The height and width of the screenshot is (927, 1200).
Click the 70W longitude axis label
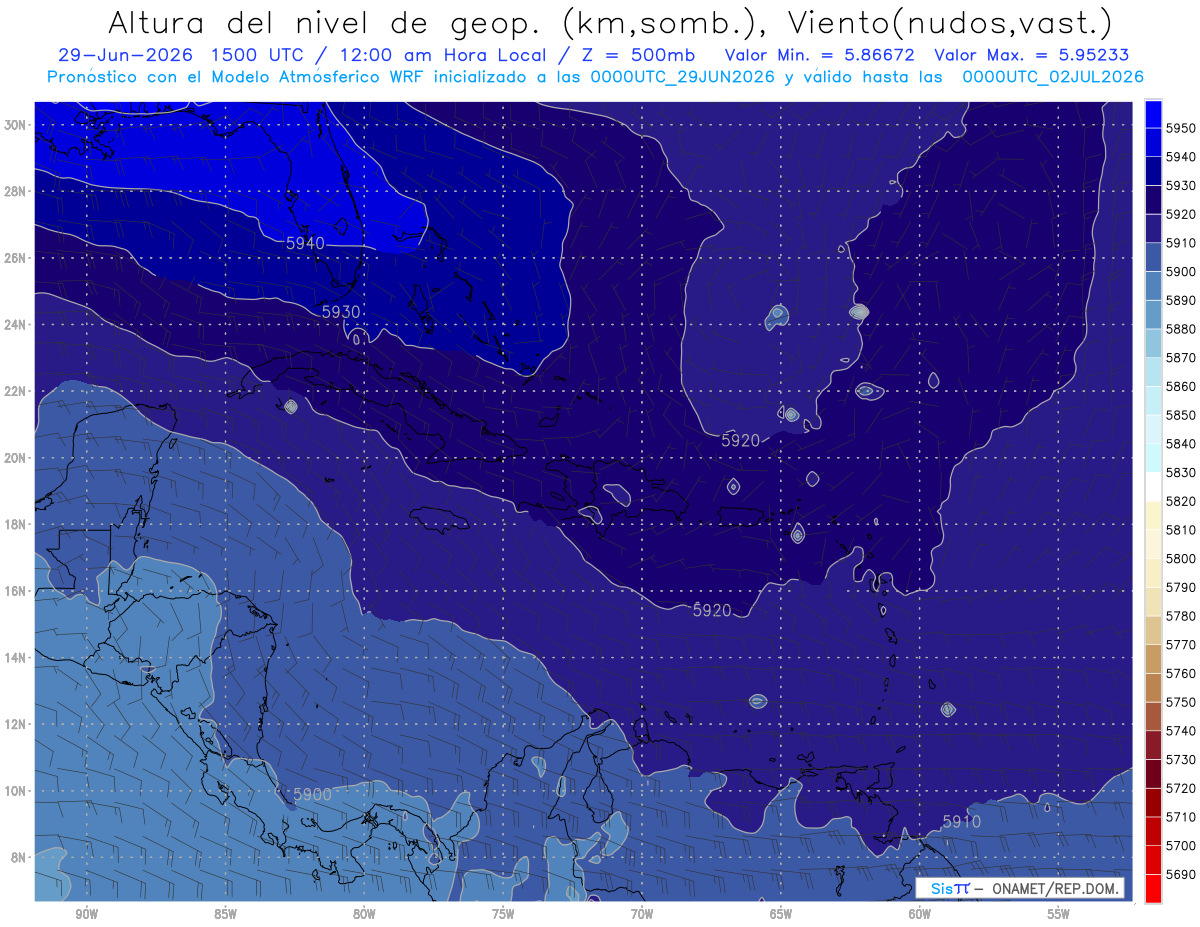point(642,914)
